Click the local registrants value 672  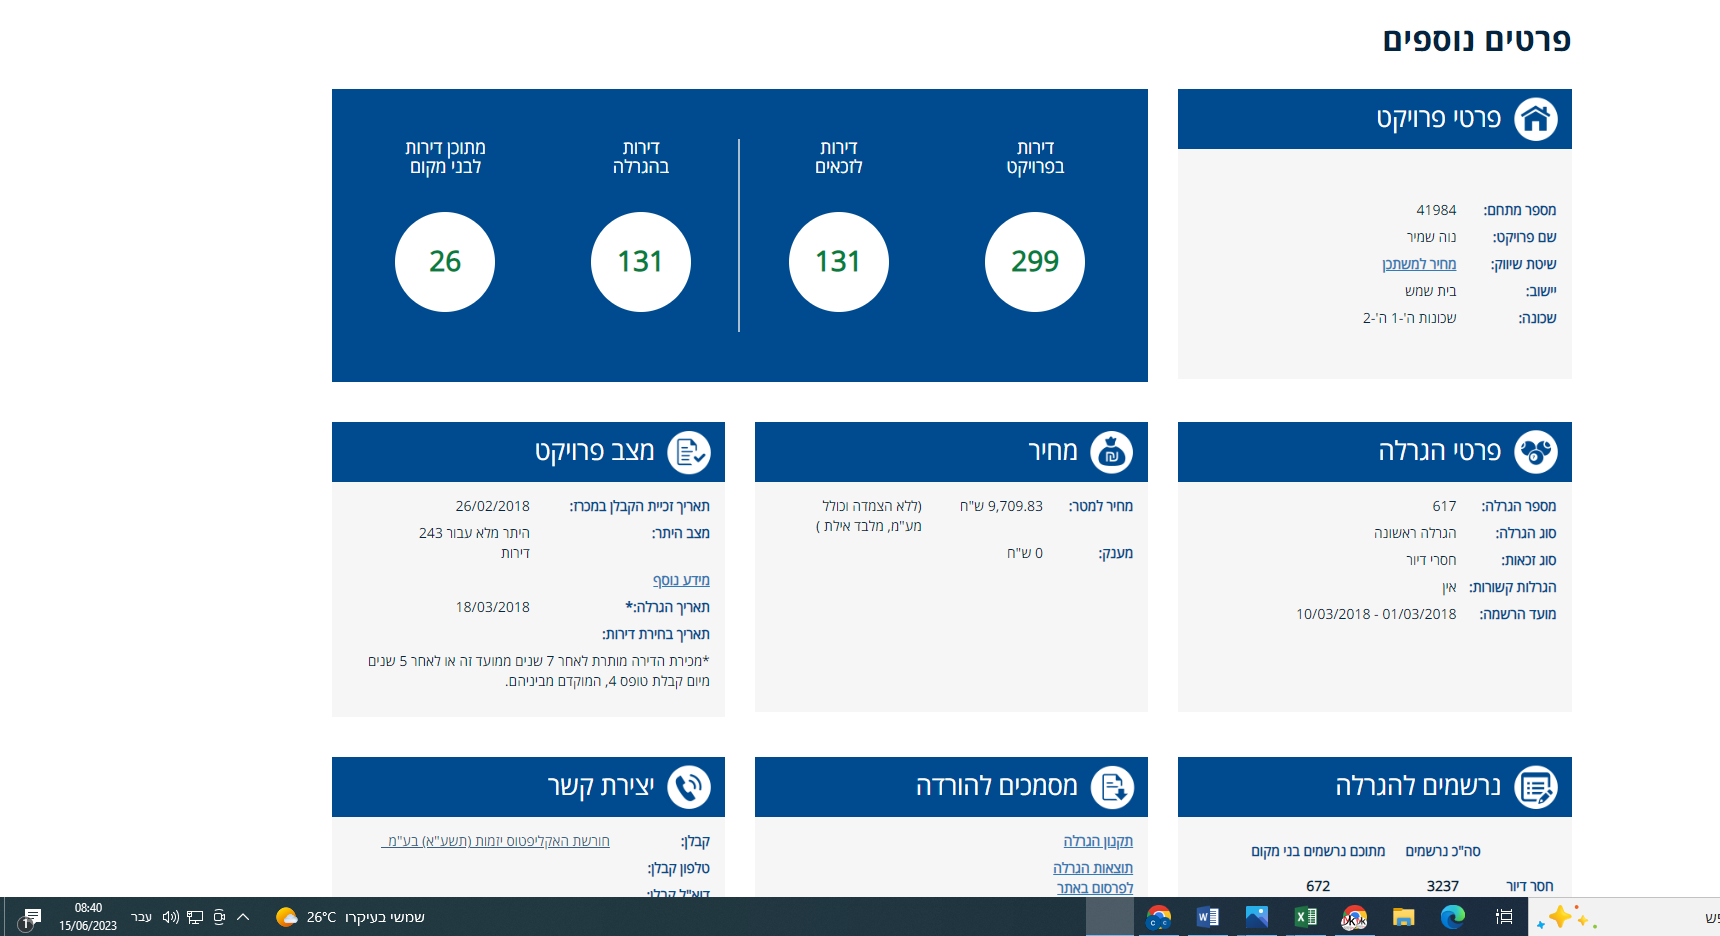click(1318, 886)
